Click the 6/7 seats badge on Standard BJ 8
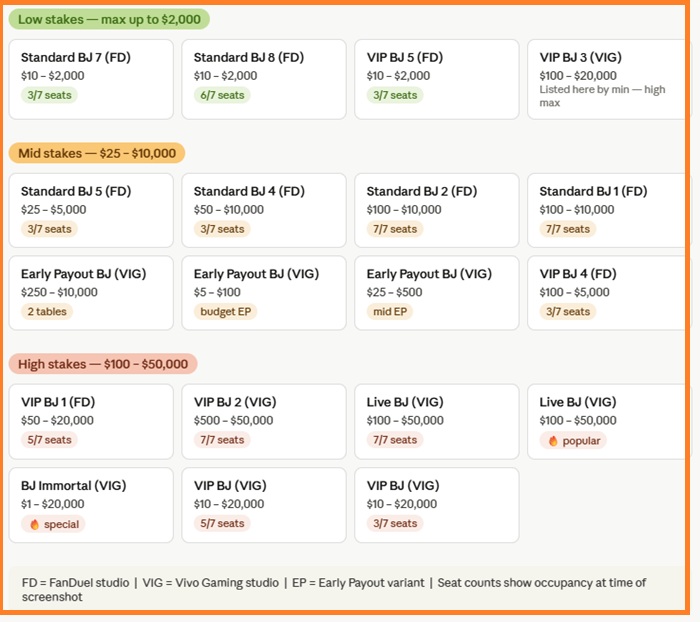Image resolution: width=700 pixels, height=622 pixels. tap(222, 95)
